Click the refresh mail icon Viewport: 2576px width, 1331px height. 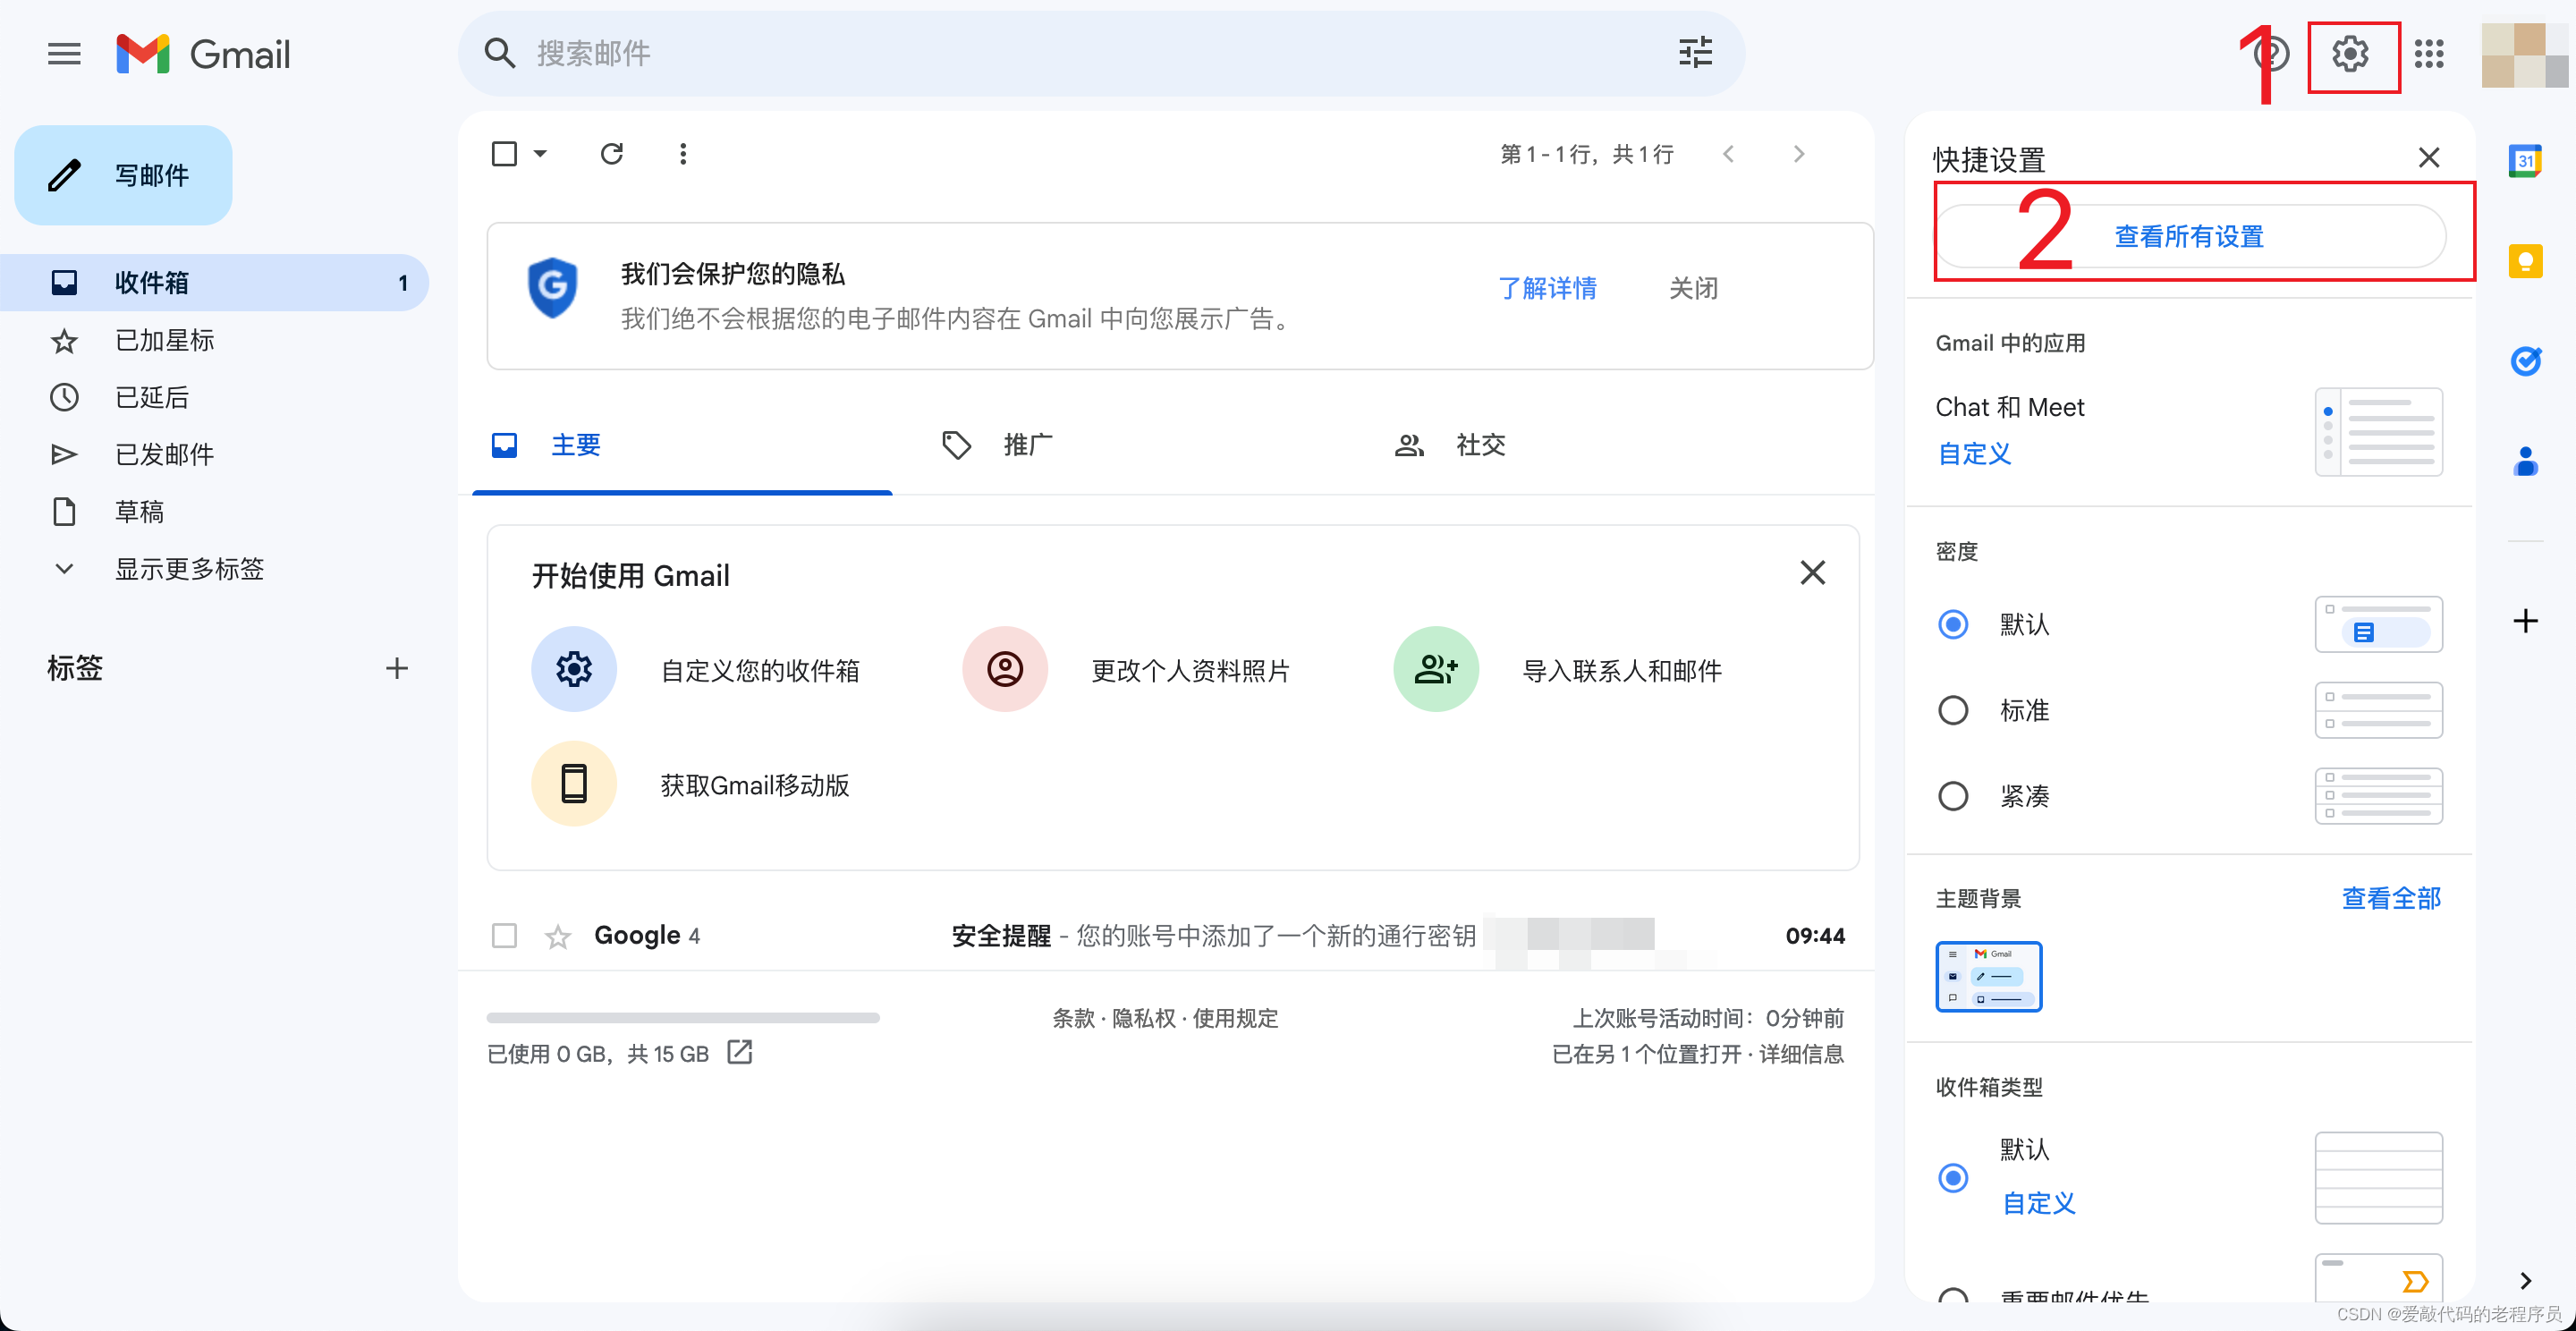click(x=612, y=154)
